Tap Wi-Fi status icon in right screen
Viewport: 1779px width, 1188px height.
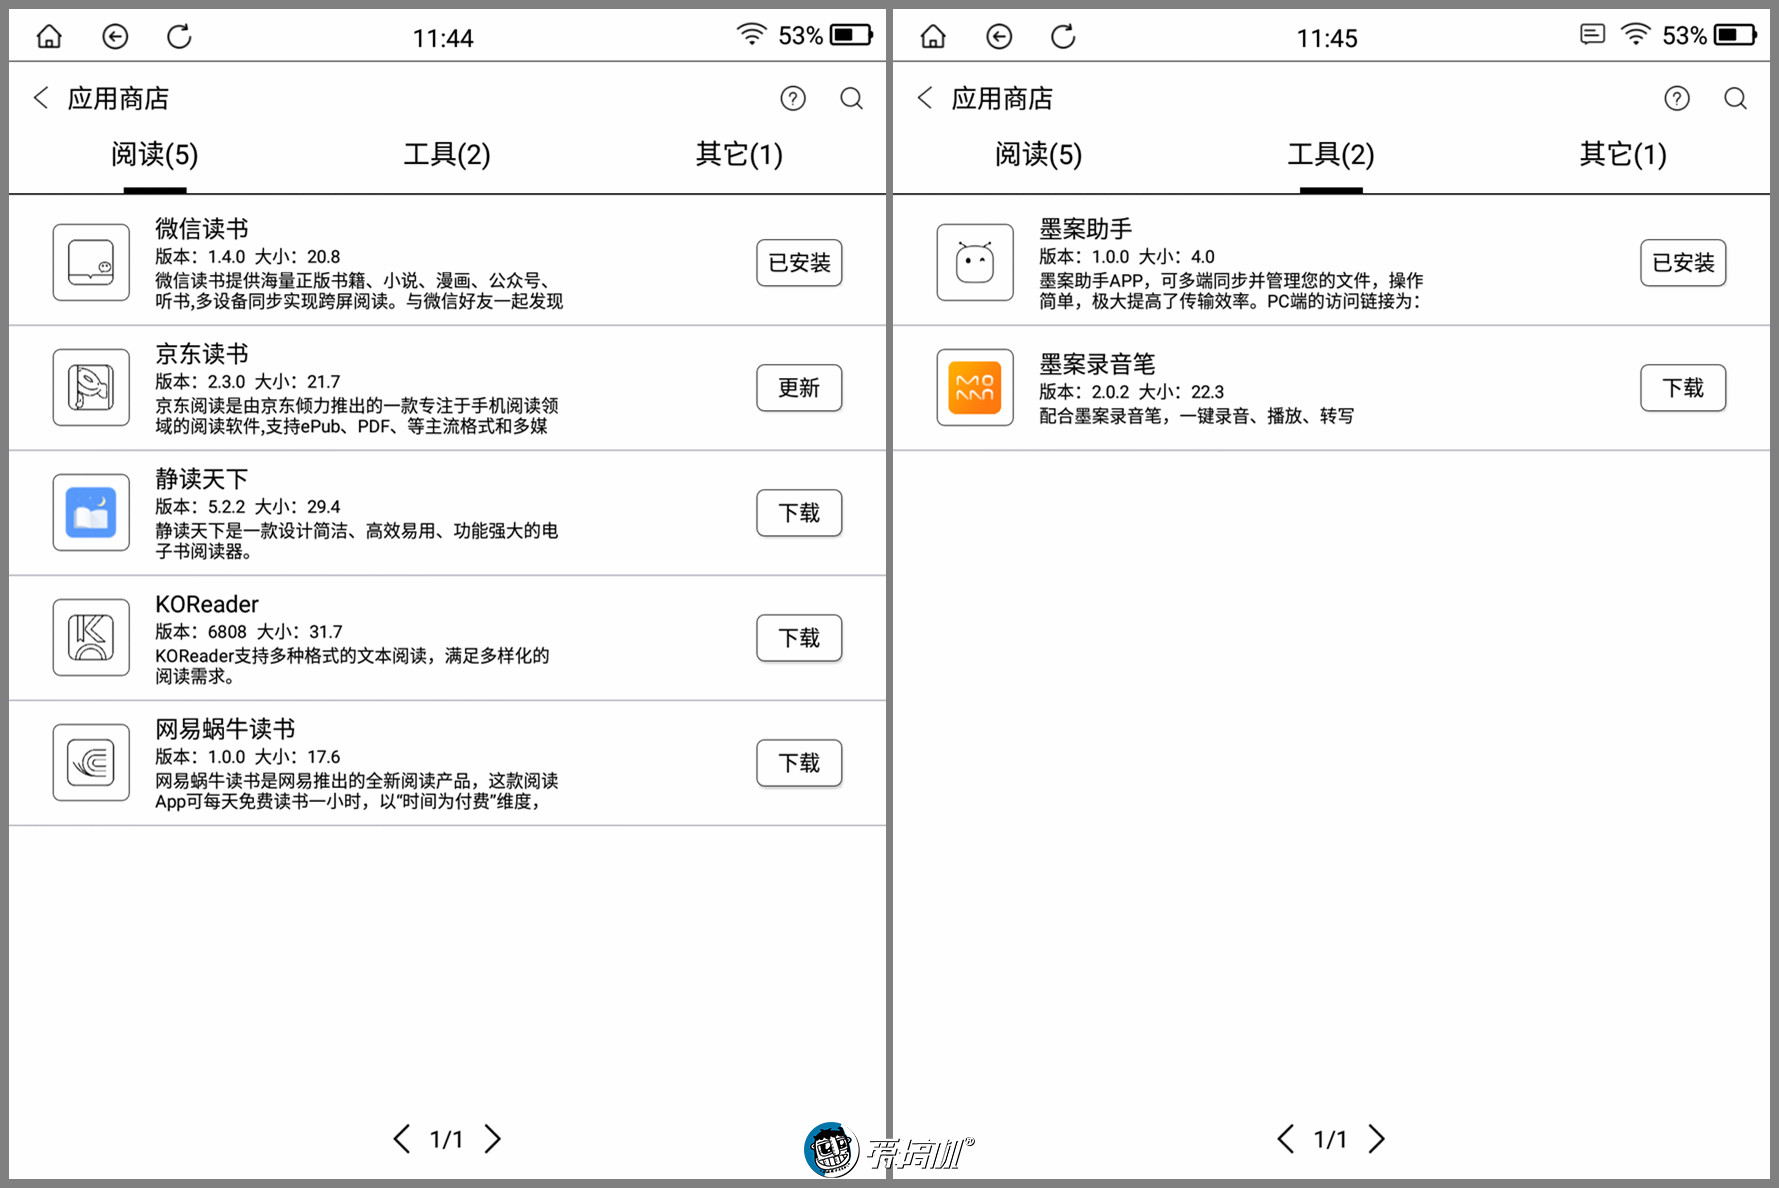pos(1635,35)
